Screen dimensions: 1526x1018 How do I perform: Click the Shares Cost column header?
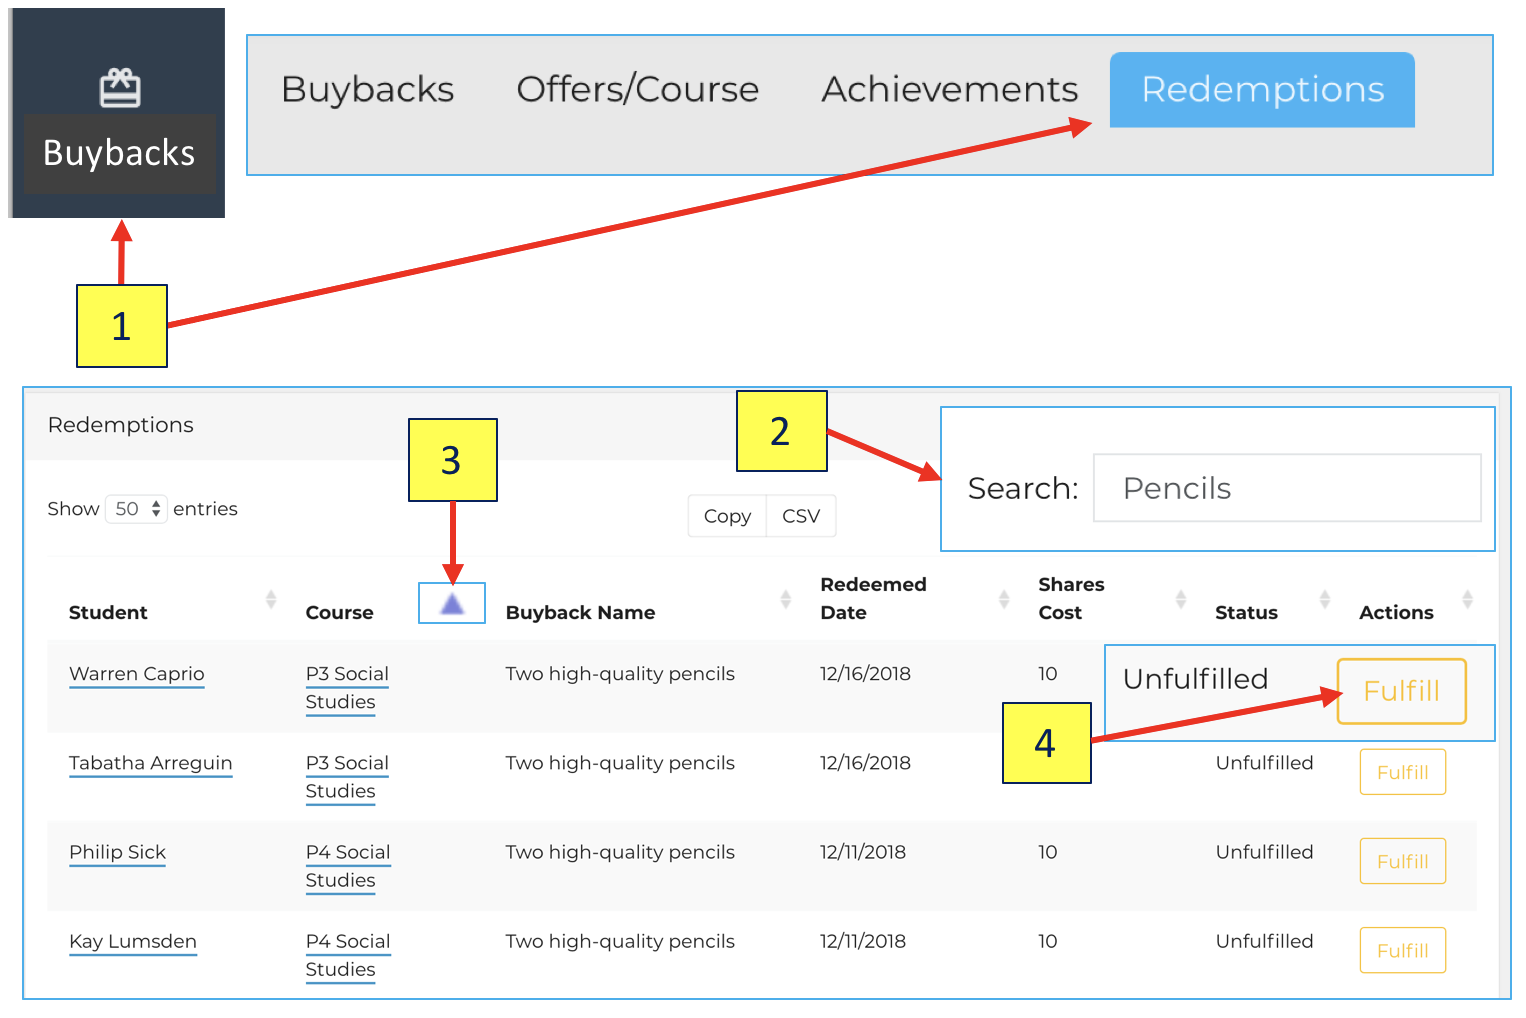pos(1071,598)
